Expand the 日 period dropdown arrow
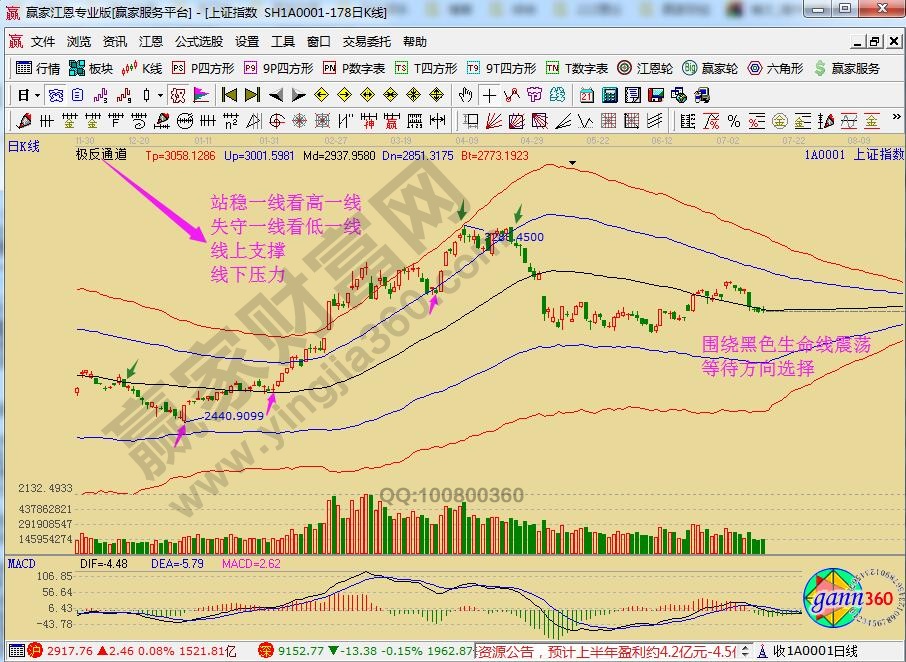This screenshot has width=906, height=662. (37, 96)
